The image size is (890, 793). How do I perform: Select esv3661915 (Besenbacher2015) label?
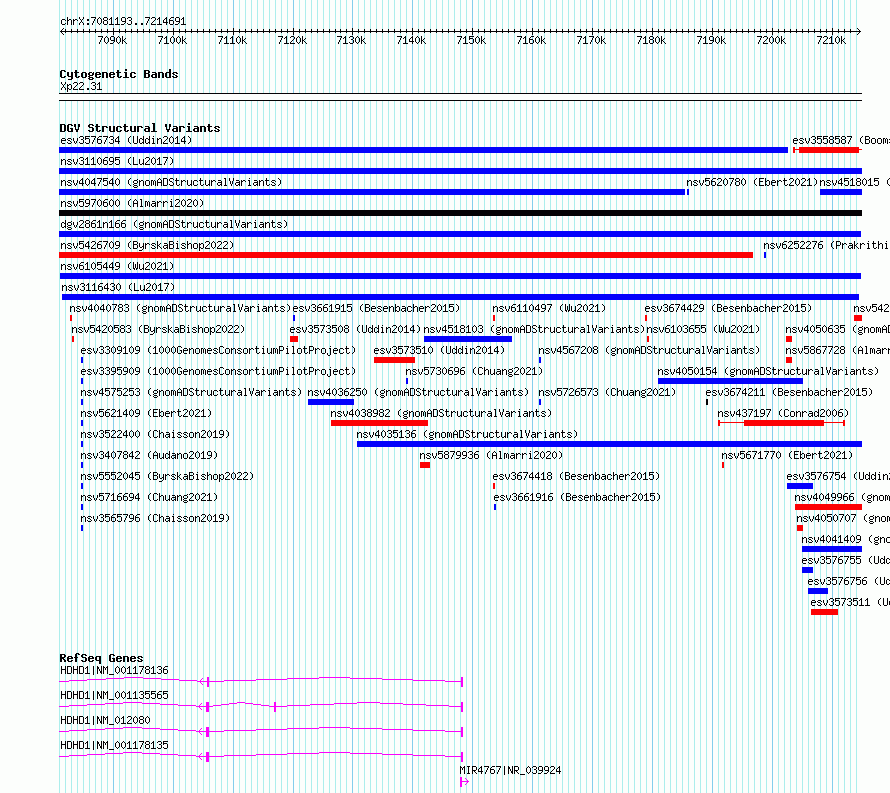tap(376, 308)
